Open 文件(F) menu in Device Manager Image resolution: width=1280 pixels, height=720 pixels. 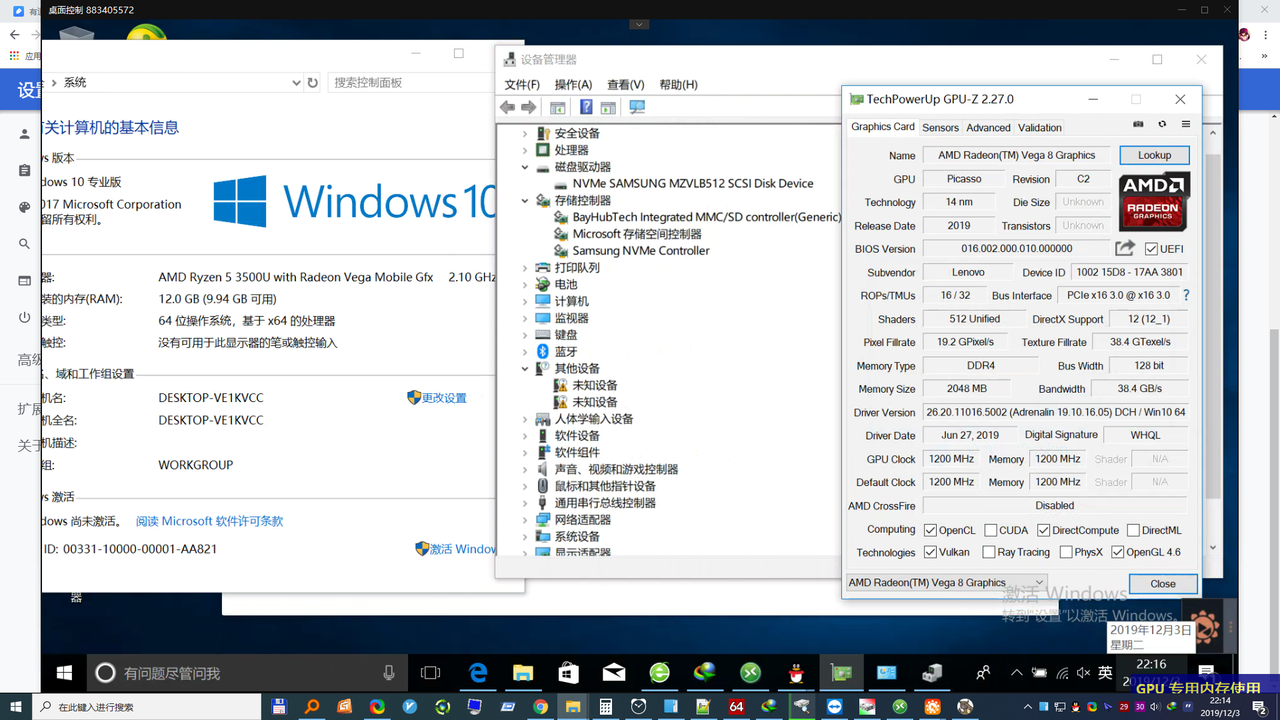pos(522,85)
